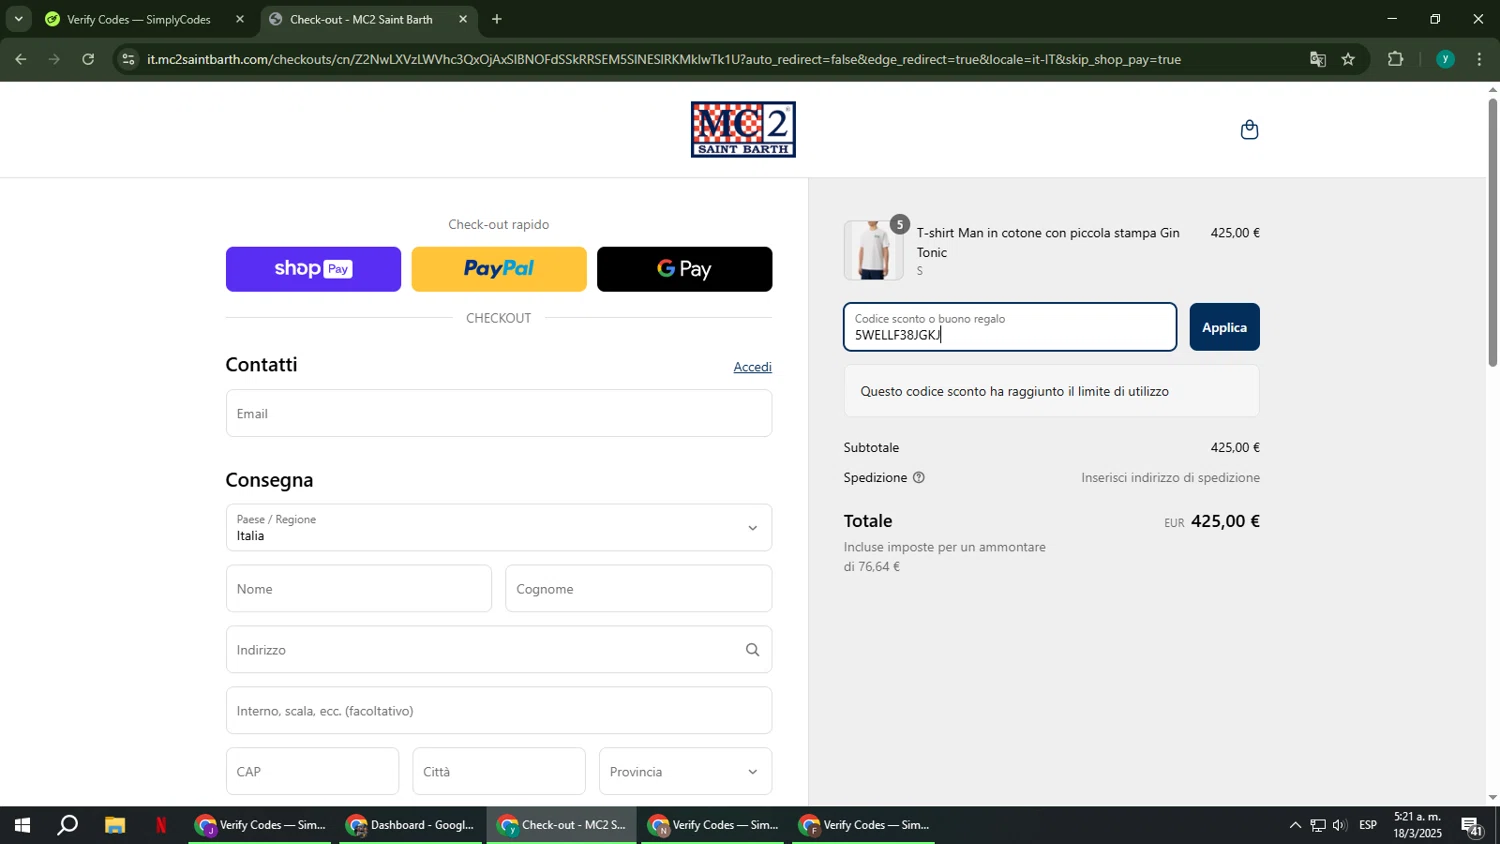Click the T-shirt Man in cotone product name
This screenshot has width=1500, height=844.
point(1048,242)
